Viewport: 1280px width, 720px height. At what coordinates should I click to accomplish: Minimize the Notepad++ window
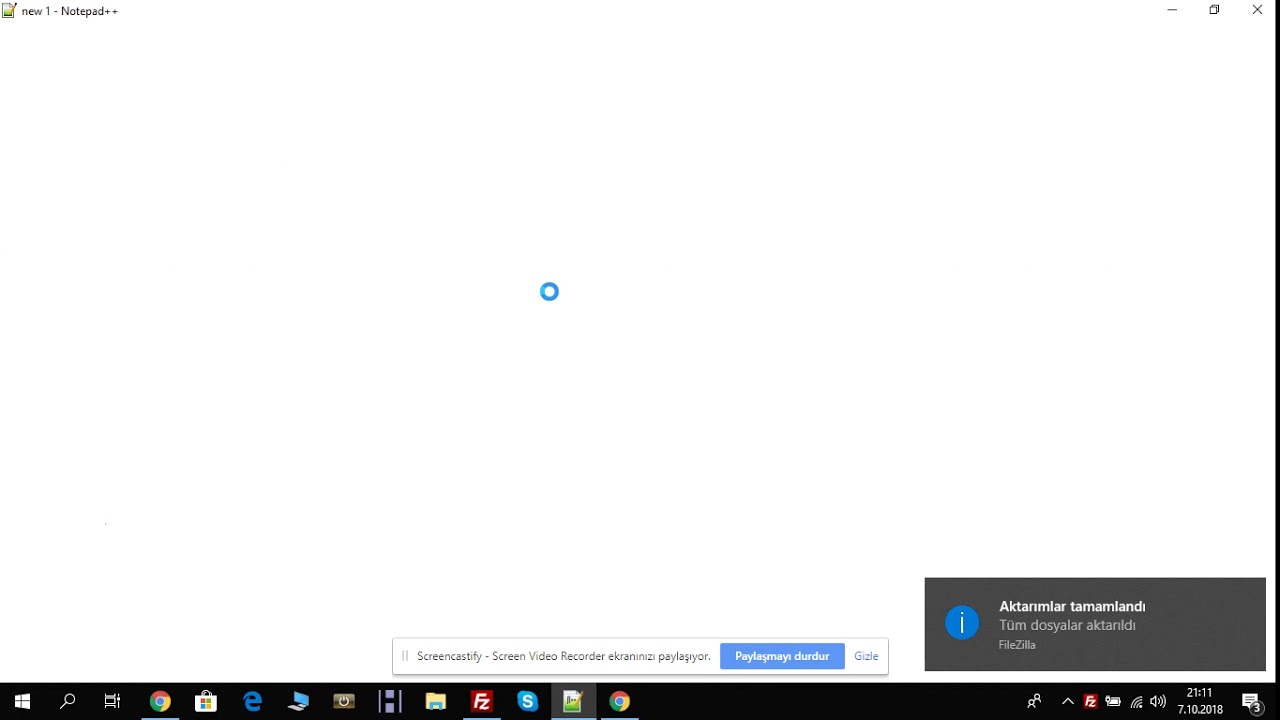pos(1172,10)
